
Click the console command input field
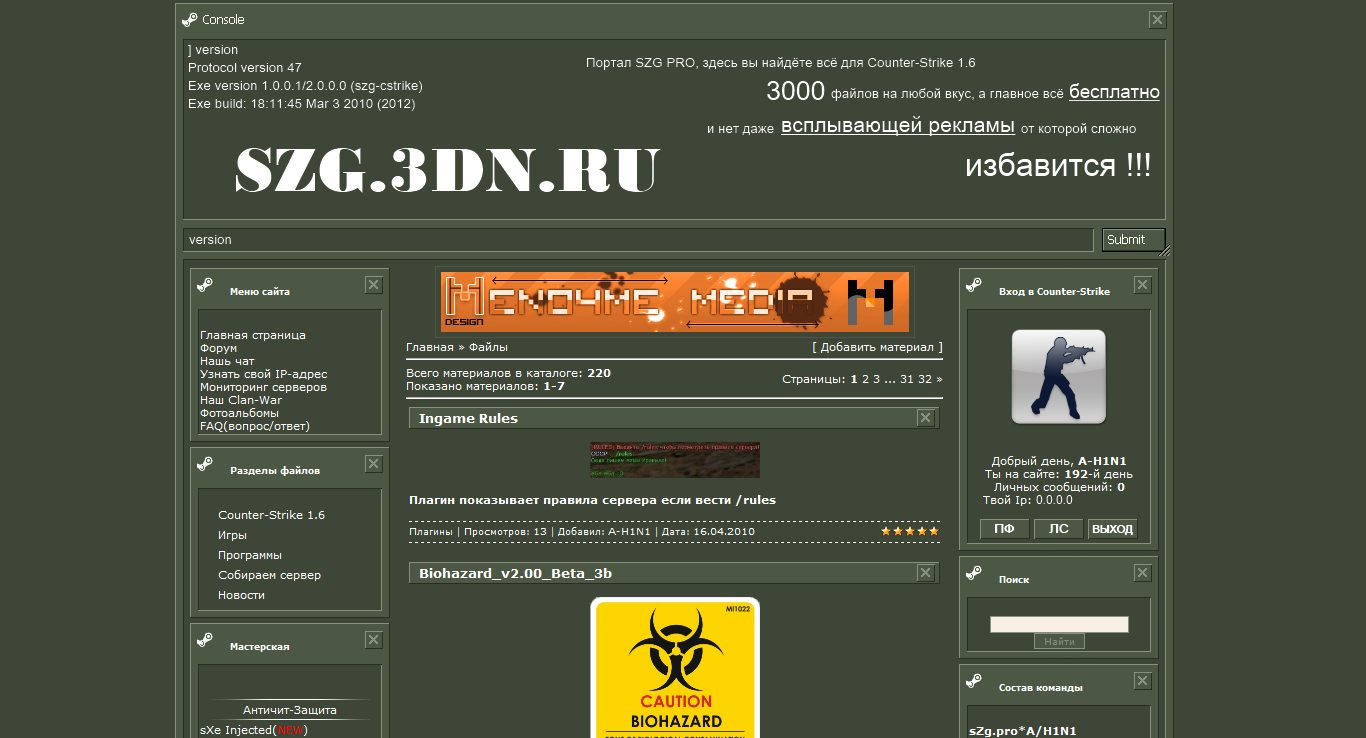tap(638, 240)
